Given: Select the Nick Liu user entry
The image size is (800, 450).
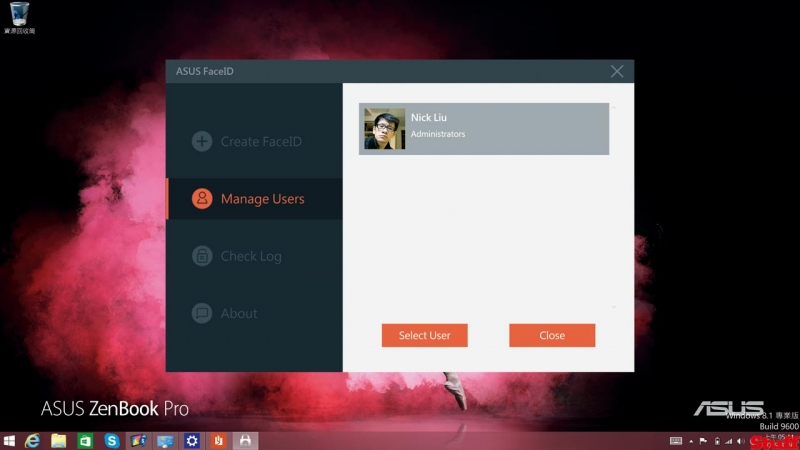Looking at the screenshot, I should point(484,129).
